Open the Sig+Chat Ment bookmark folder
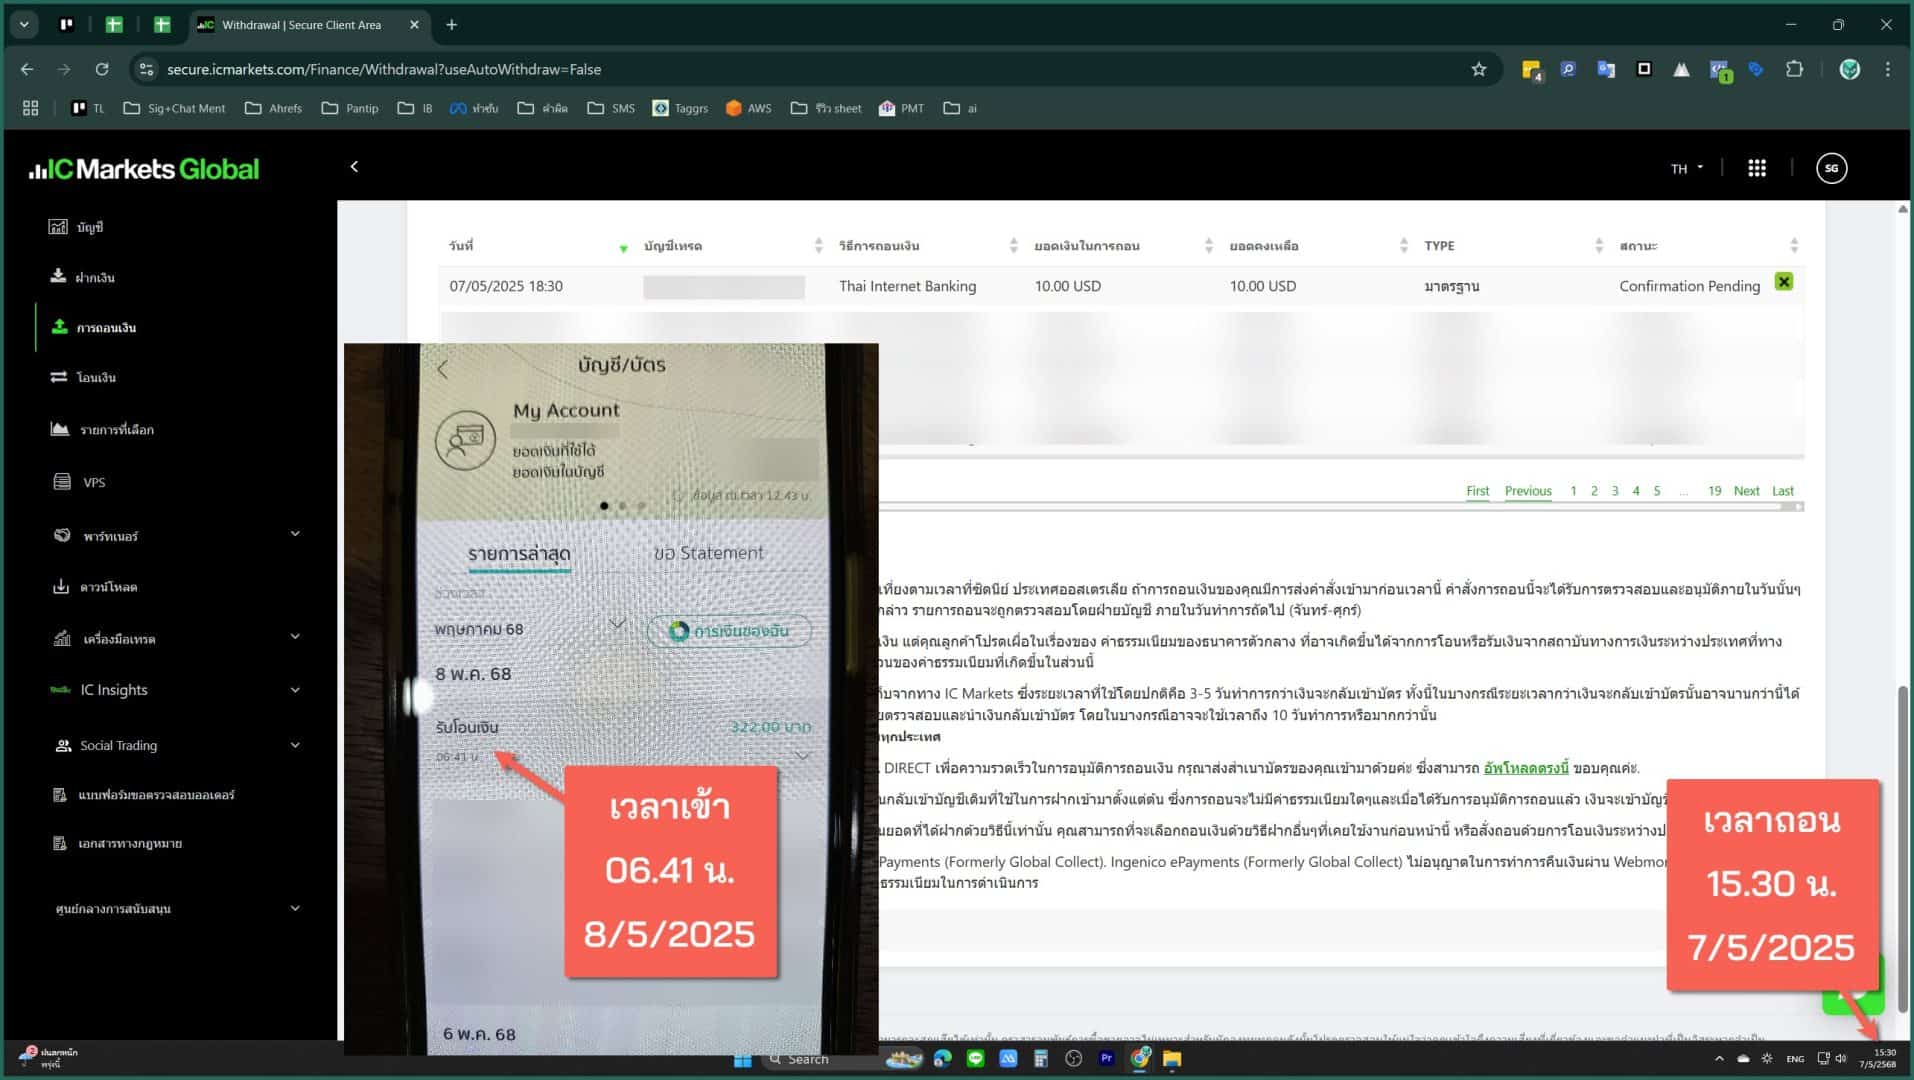Image resolution: width=1914 pixels, height=1080 pixels. pyautogui.click(x=174, y=108)
